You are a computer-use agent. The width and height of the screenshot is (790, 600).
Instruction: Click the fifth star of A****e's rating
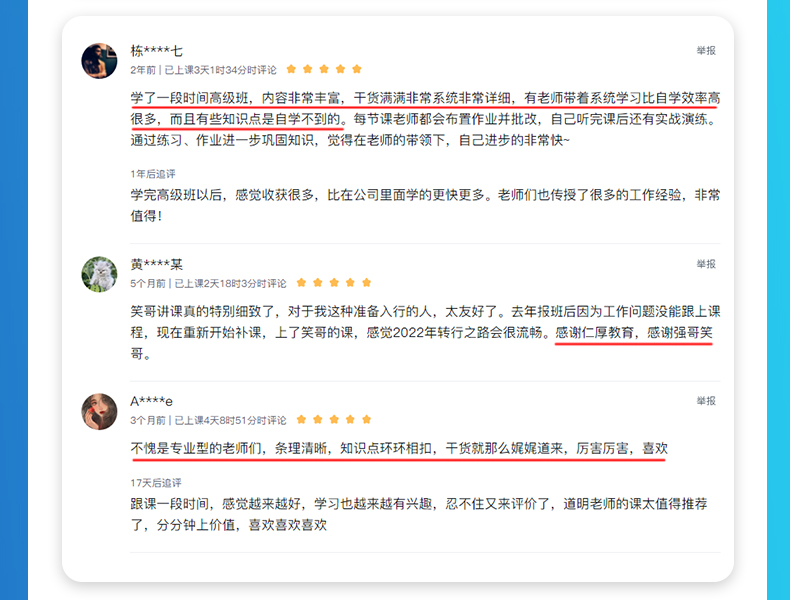(367, 420)
